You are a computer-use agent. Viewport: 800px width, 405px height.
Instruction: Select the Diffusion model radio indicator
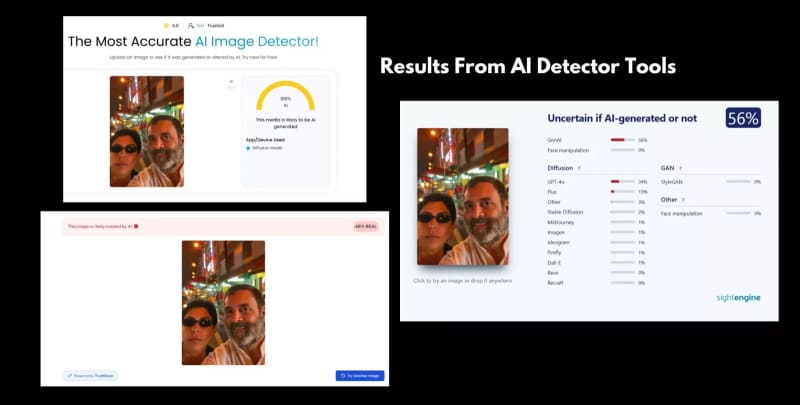pyautogui.click(x=248, y=147)
